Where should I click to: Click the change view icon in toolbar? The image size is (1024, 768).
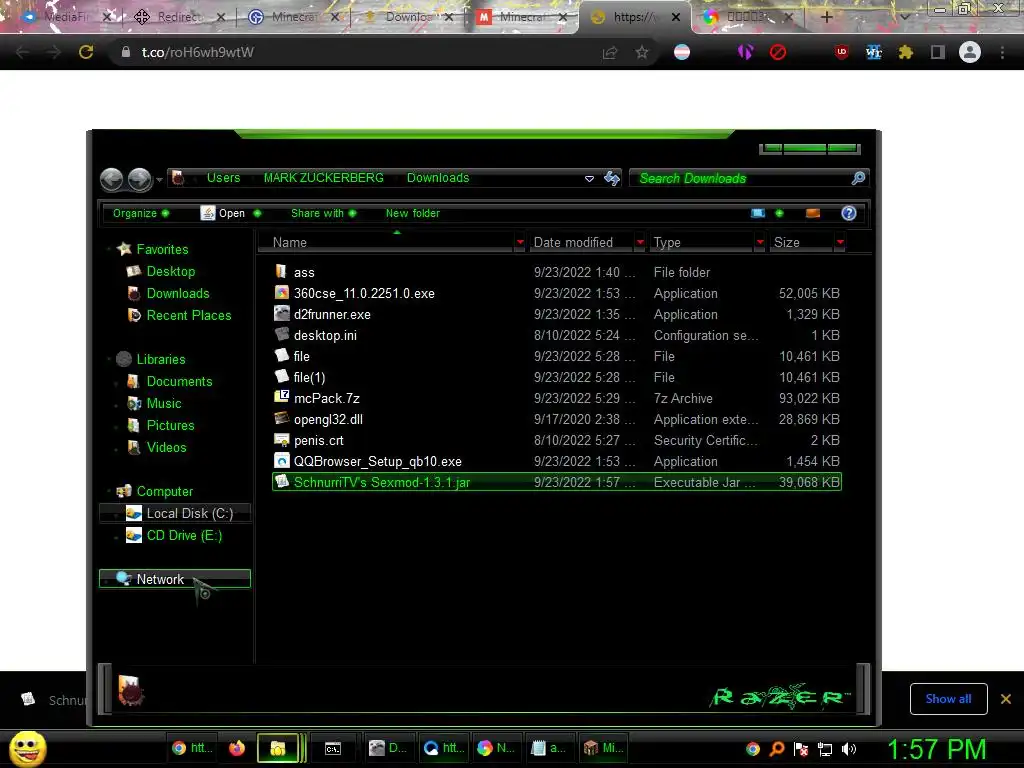[x=758, y=213]
